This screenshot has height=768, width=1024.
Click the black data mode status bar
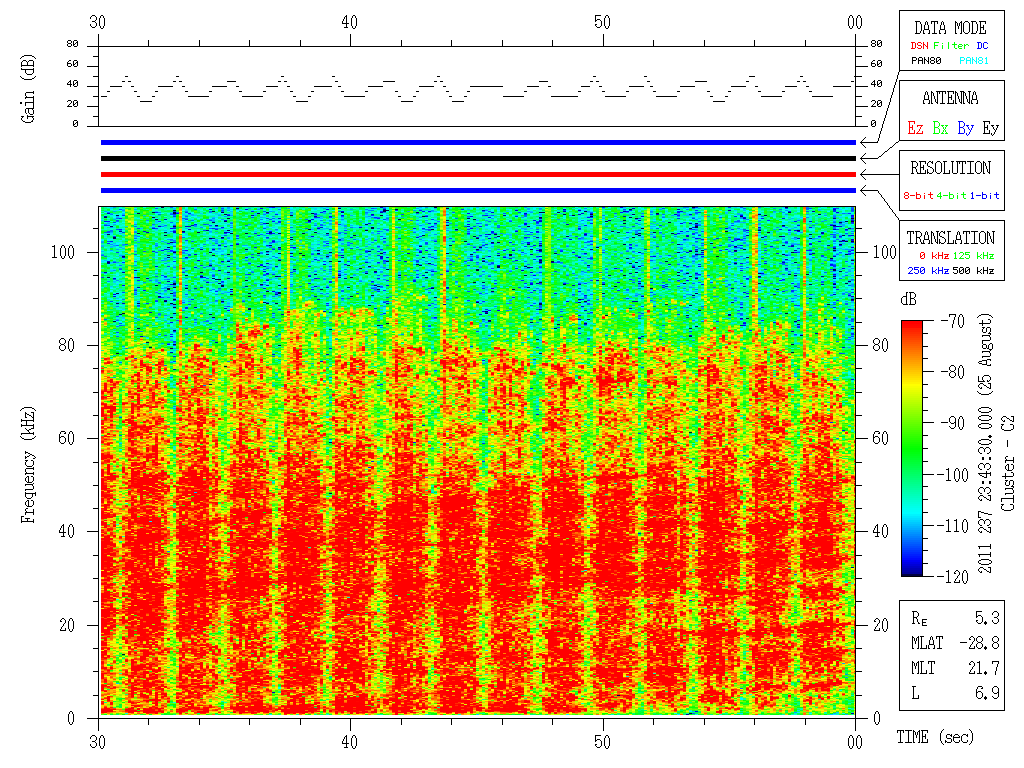tap(478, 158)
